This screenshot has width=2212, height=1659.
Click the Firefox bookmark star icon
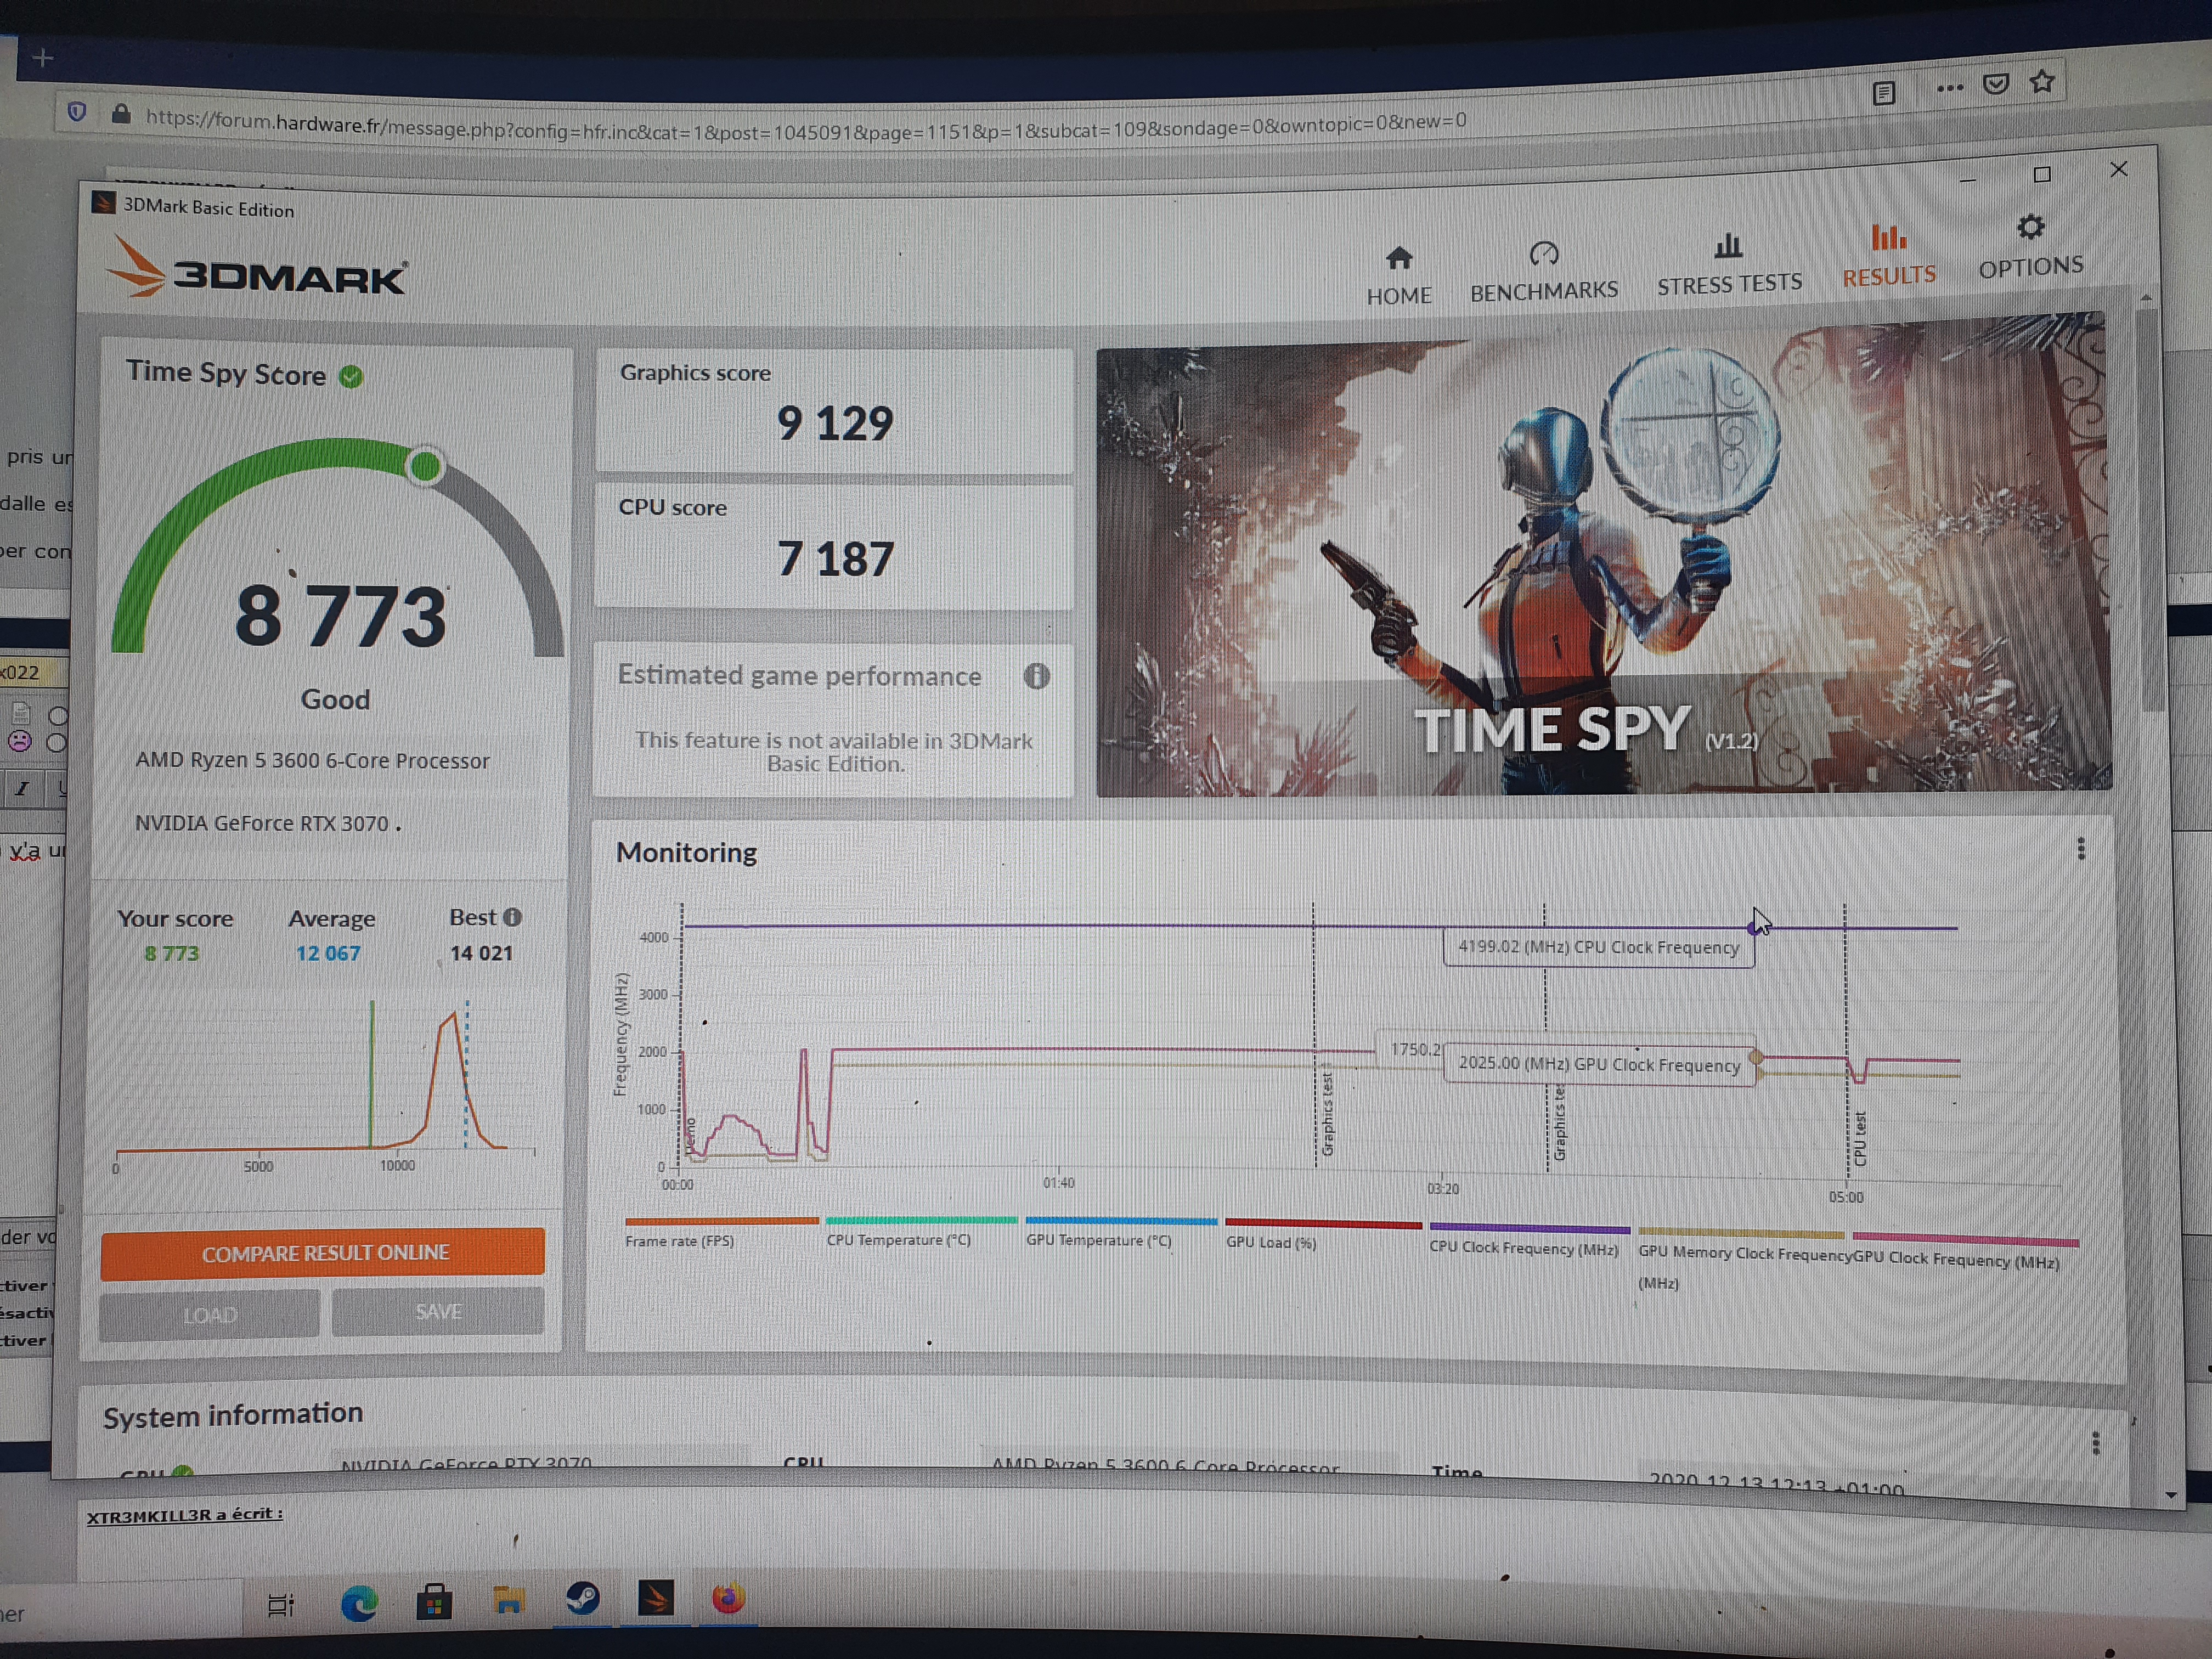click(x=2042, y=82)
